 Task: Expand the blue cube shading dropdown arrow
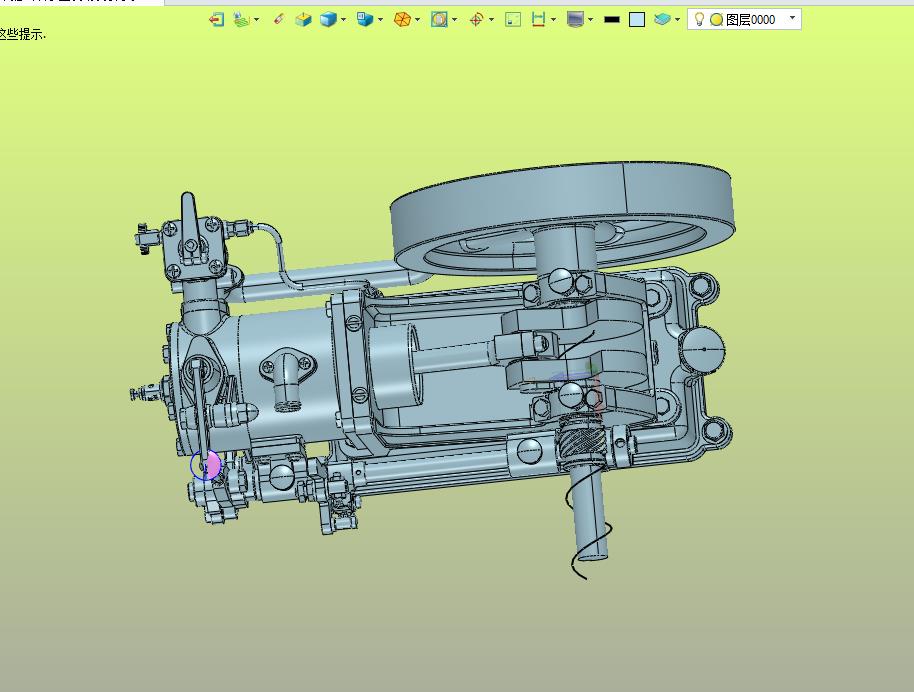(343, 20)
